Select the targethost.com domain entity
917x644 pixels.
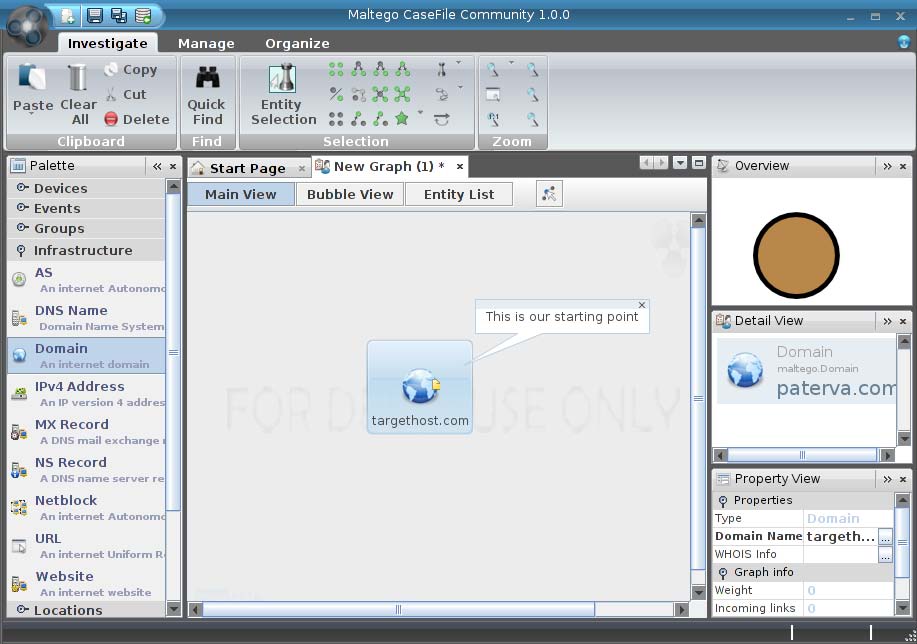pyautogui.click(x=420, y=387)
